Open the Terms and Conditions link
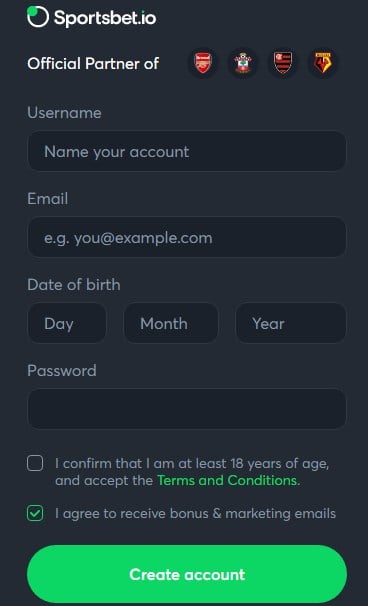 coord(228,480)
